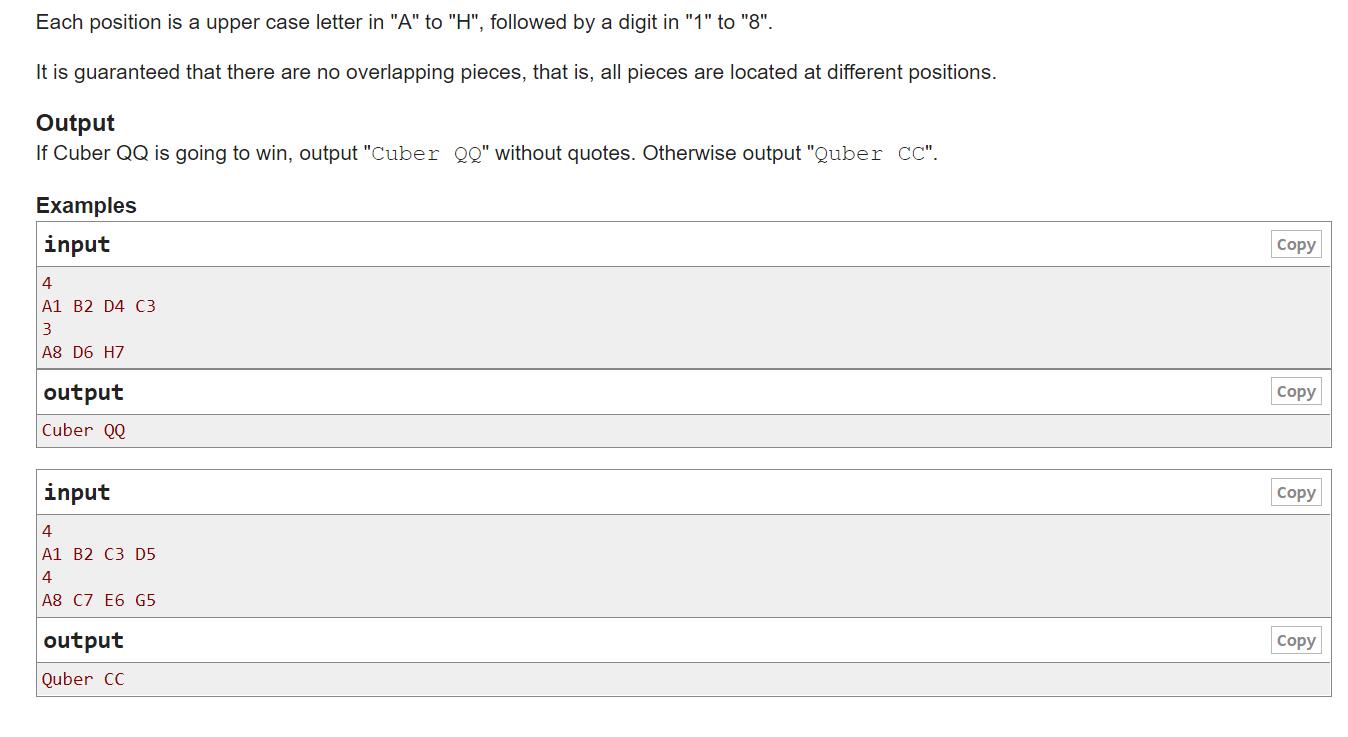Click the monospace "Cuber QQ" in the Output description

[x=427, y=154]
